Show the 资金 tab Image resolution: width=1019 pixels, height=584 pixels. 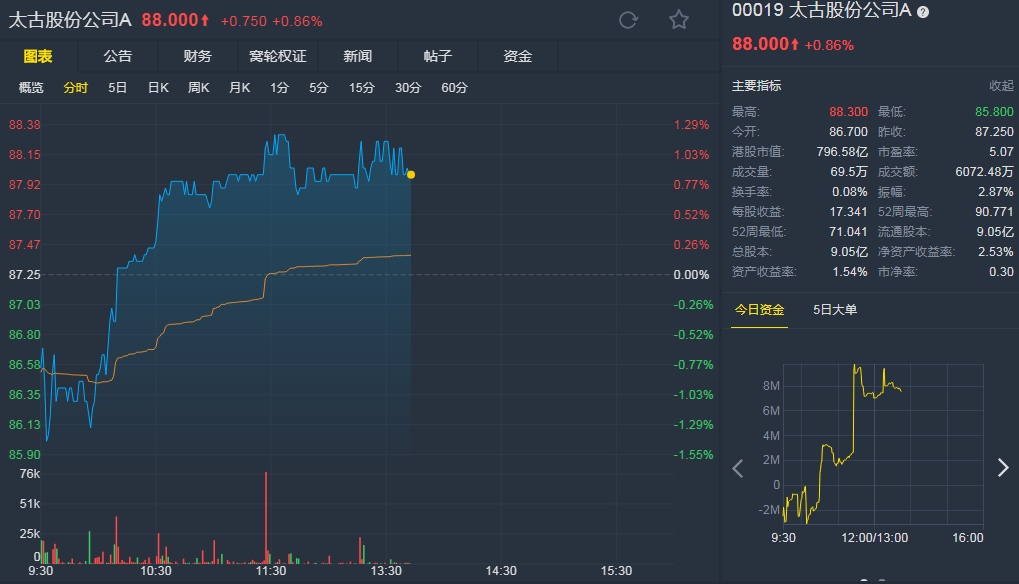point(517,56)
